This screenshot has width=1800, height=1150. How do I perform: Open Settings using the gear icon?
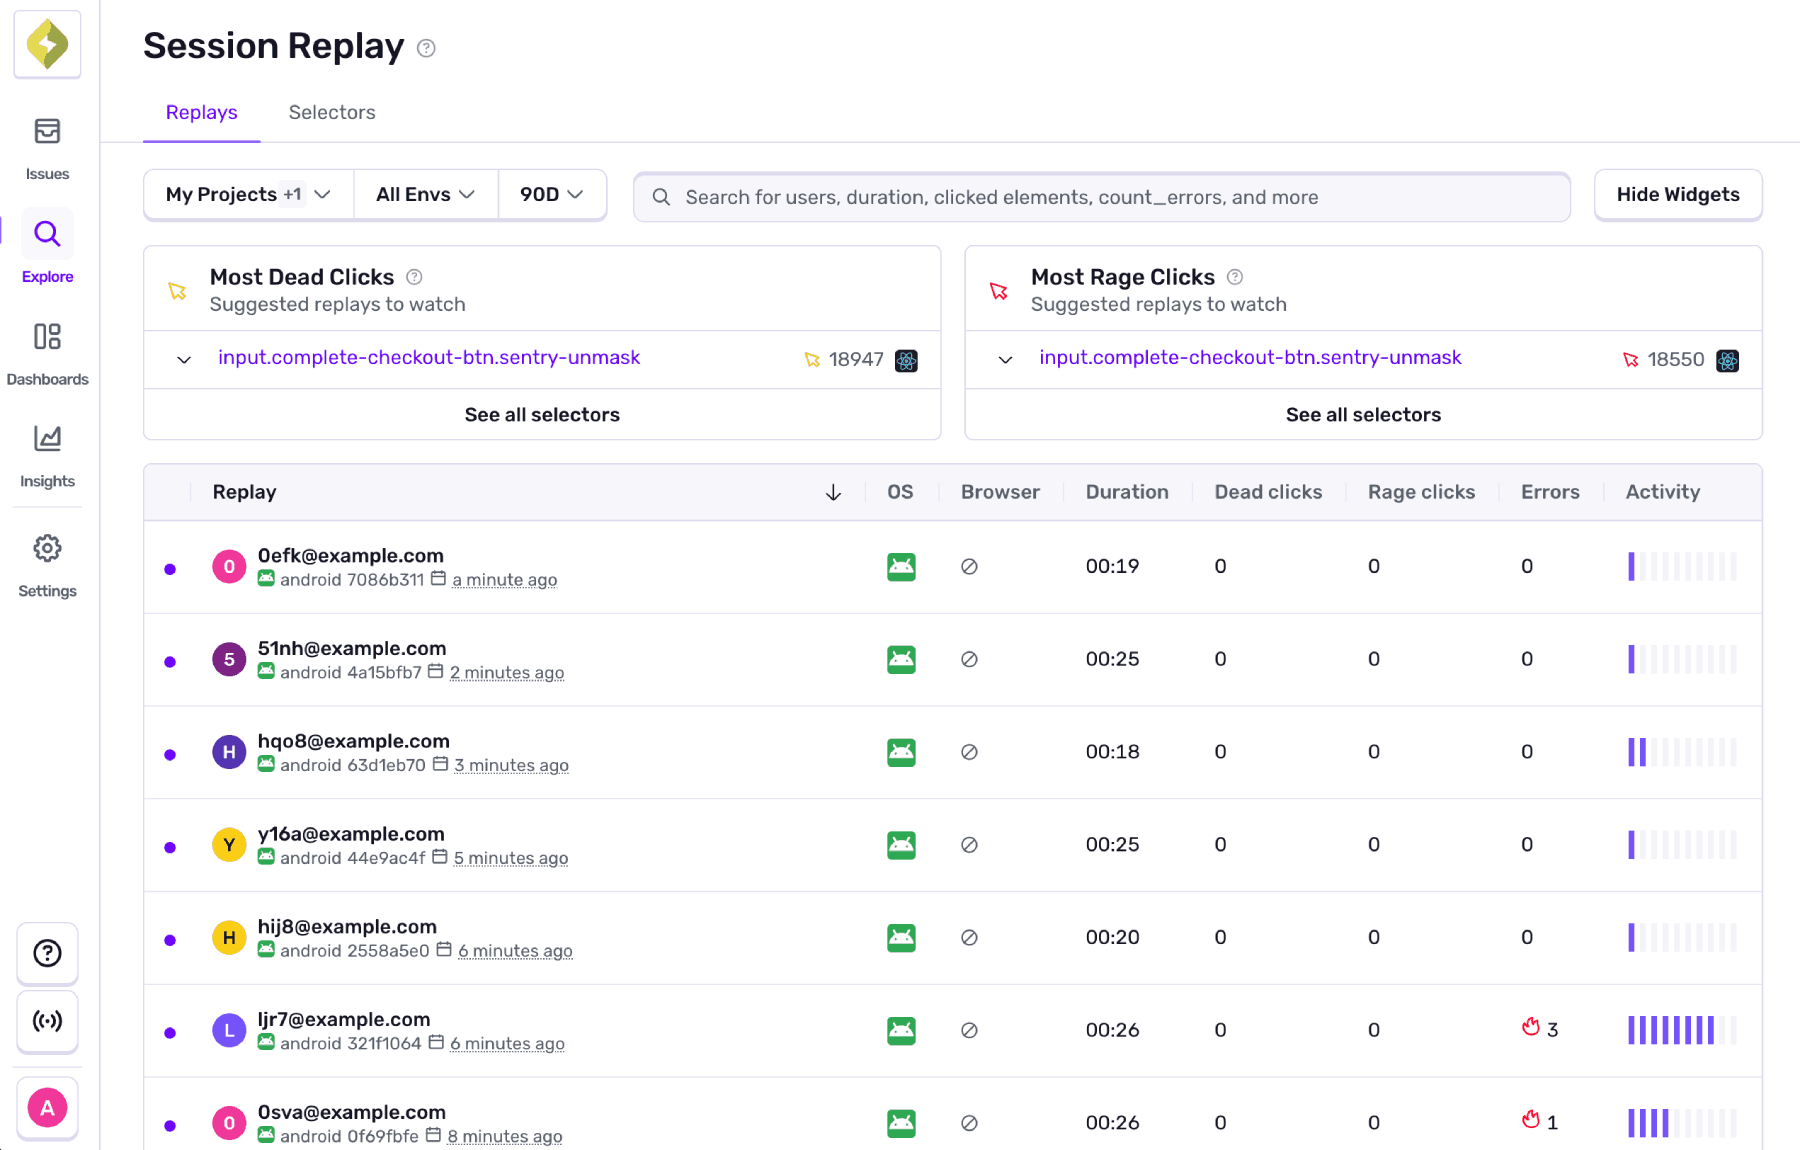[x=46, y=560]
